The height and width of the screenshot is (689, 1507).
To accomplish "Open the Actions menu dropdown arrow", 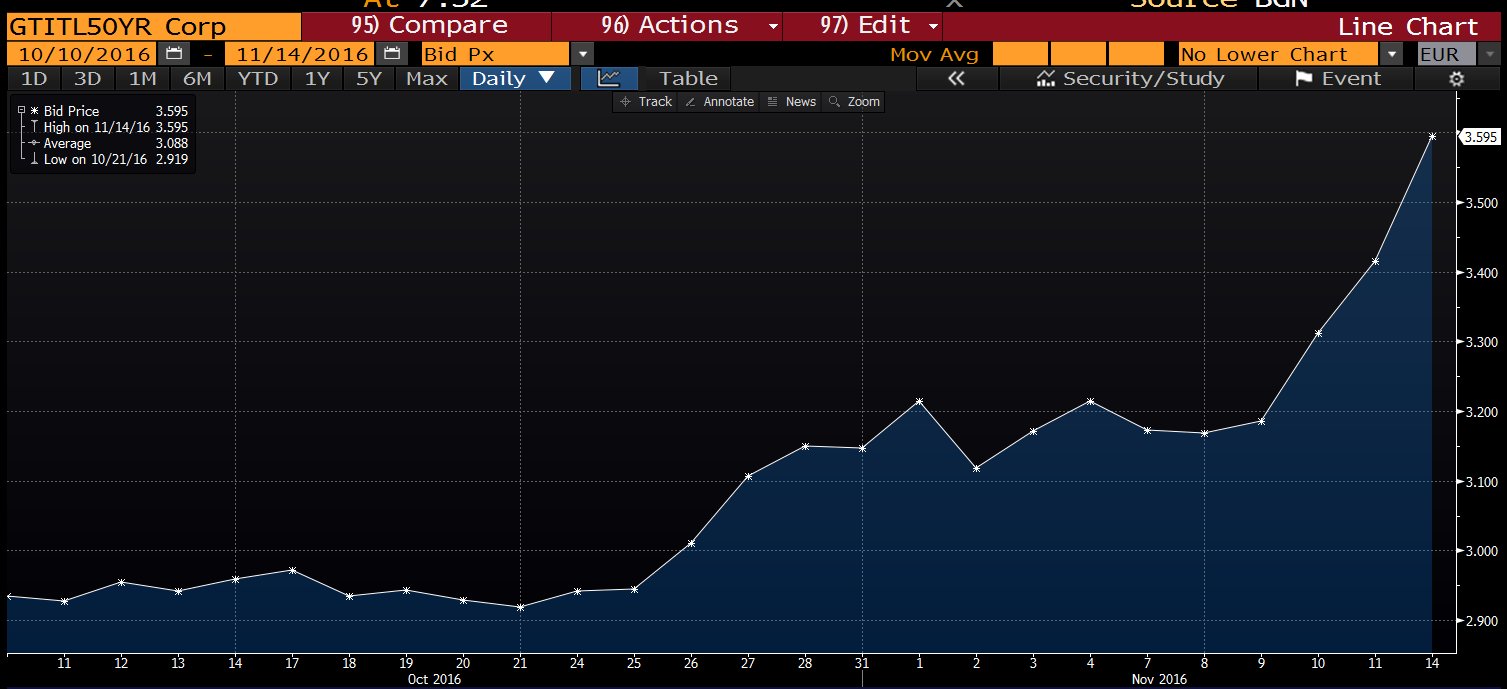I will click(771, 26).
